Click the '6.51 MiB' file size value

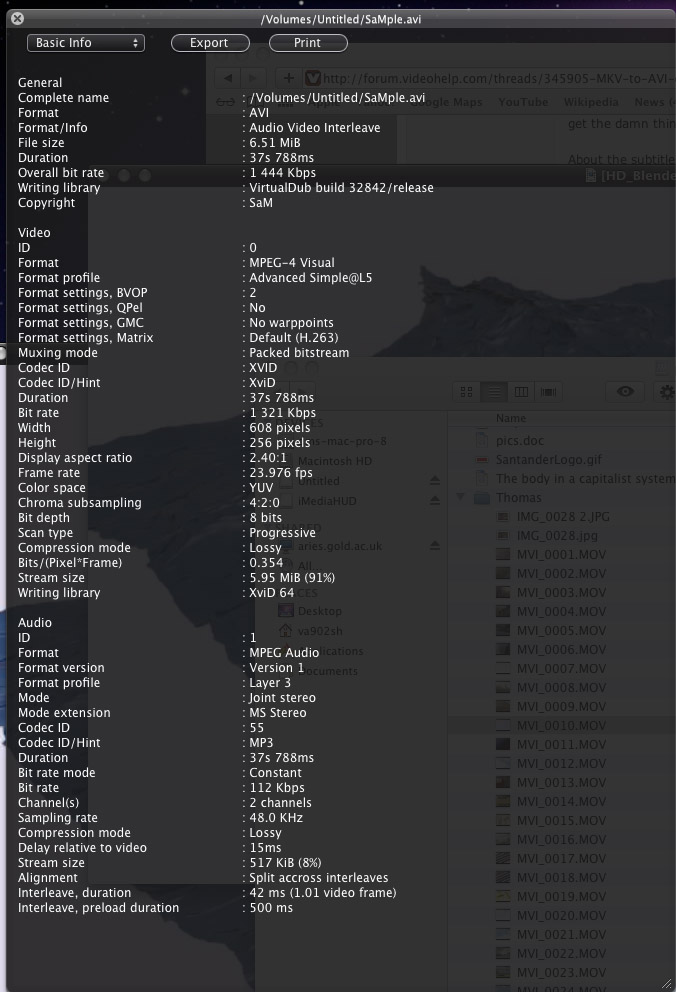coord(274,142)
